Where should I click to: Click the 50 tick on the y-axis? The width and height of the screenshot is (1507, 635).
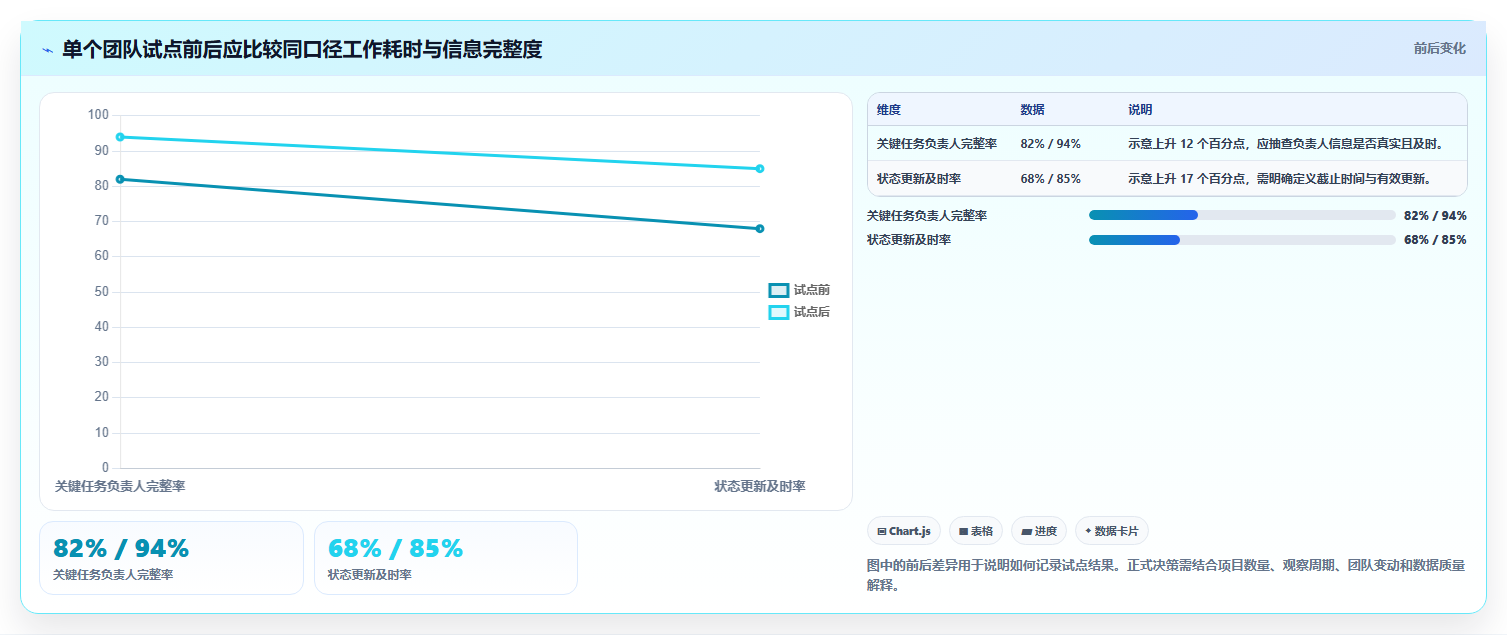tap(102, 292)
